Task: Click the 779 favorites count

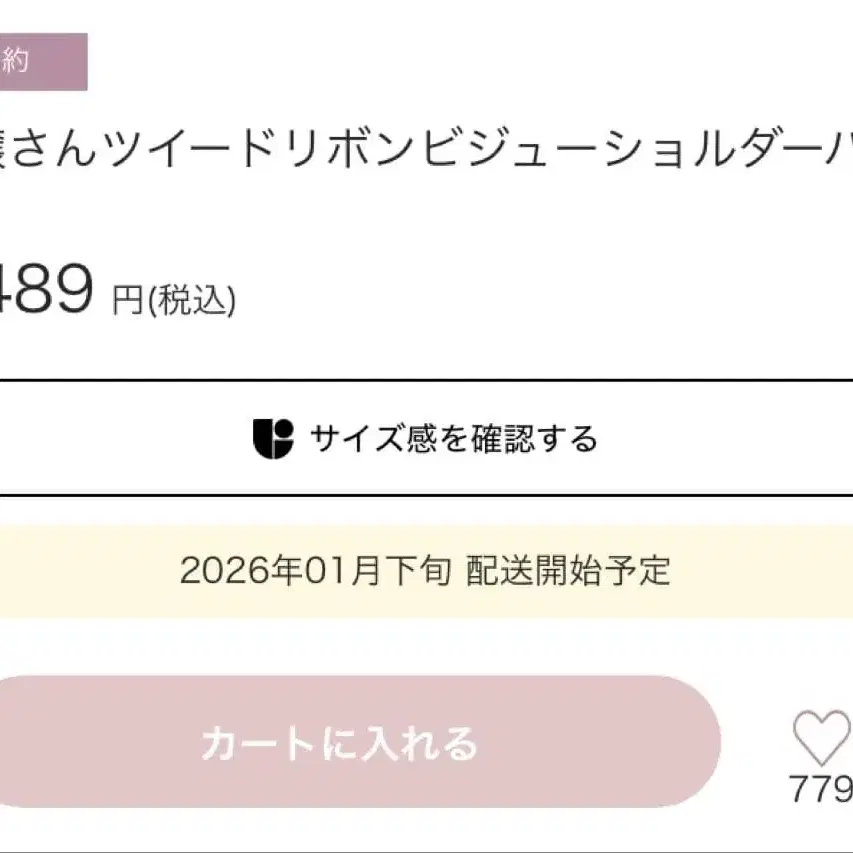Action: point(820,790)
